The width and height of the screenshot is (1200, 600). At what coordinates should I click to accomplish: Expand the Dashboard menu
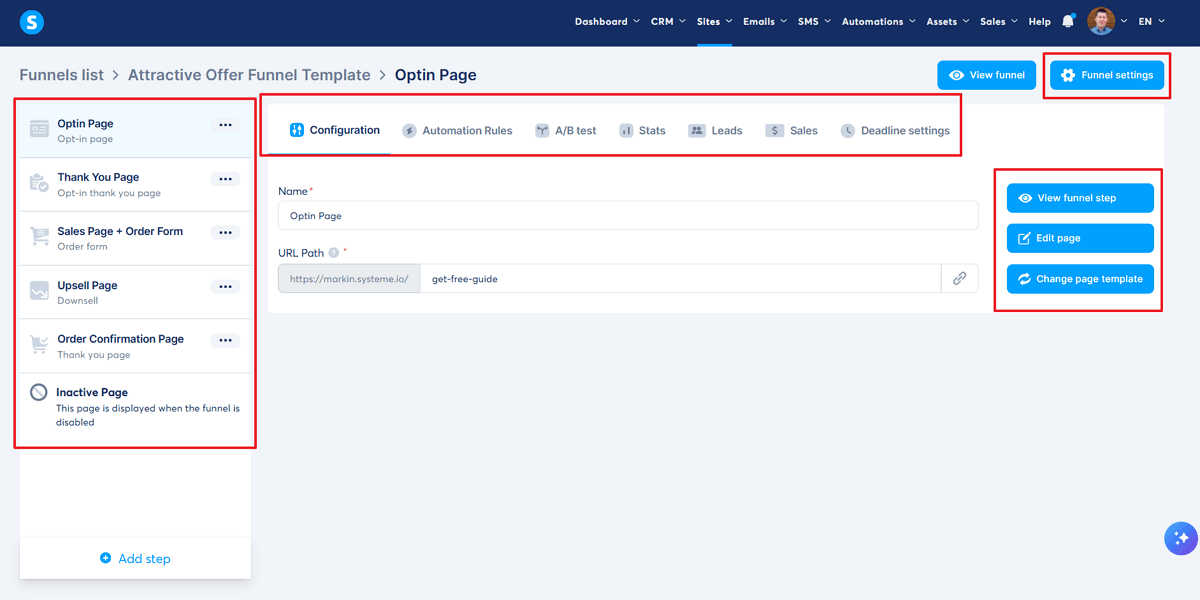[607, 21]
